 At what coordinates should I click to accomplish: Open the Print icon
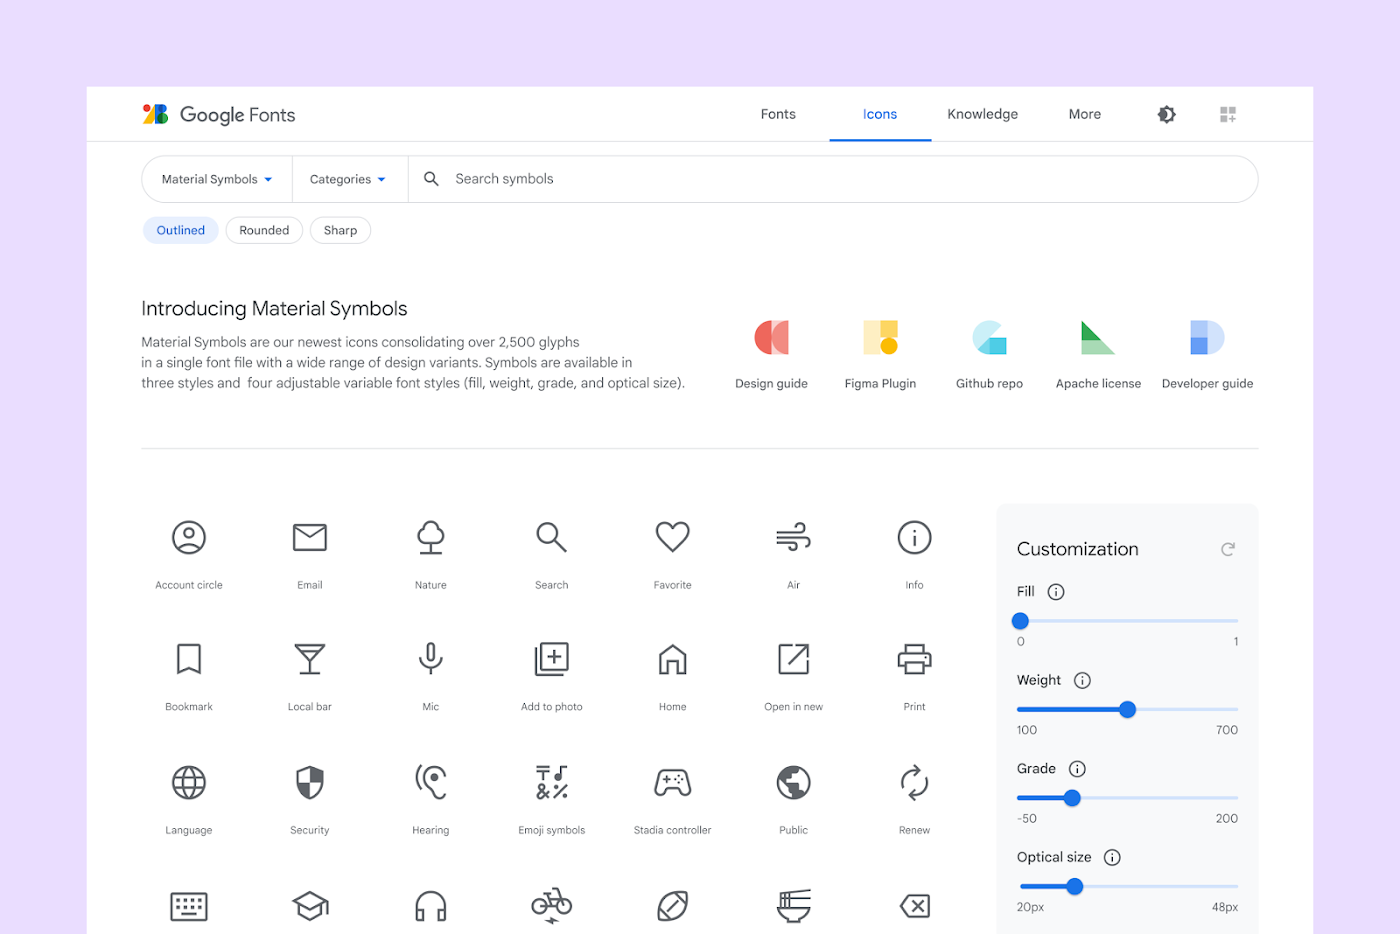913,659
